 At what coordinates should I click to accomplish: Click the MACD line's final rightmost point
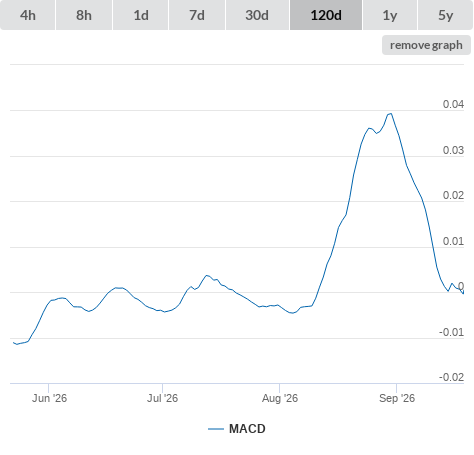[463, 293]
